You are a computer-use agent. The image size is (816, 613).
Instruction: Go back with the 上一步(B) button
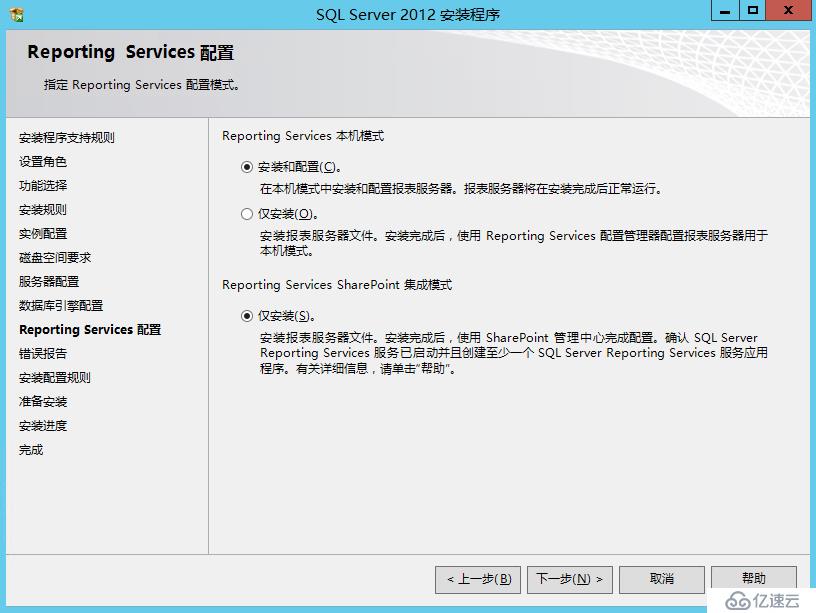tap(478, 579)
